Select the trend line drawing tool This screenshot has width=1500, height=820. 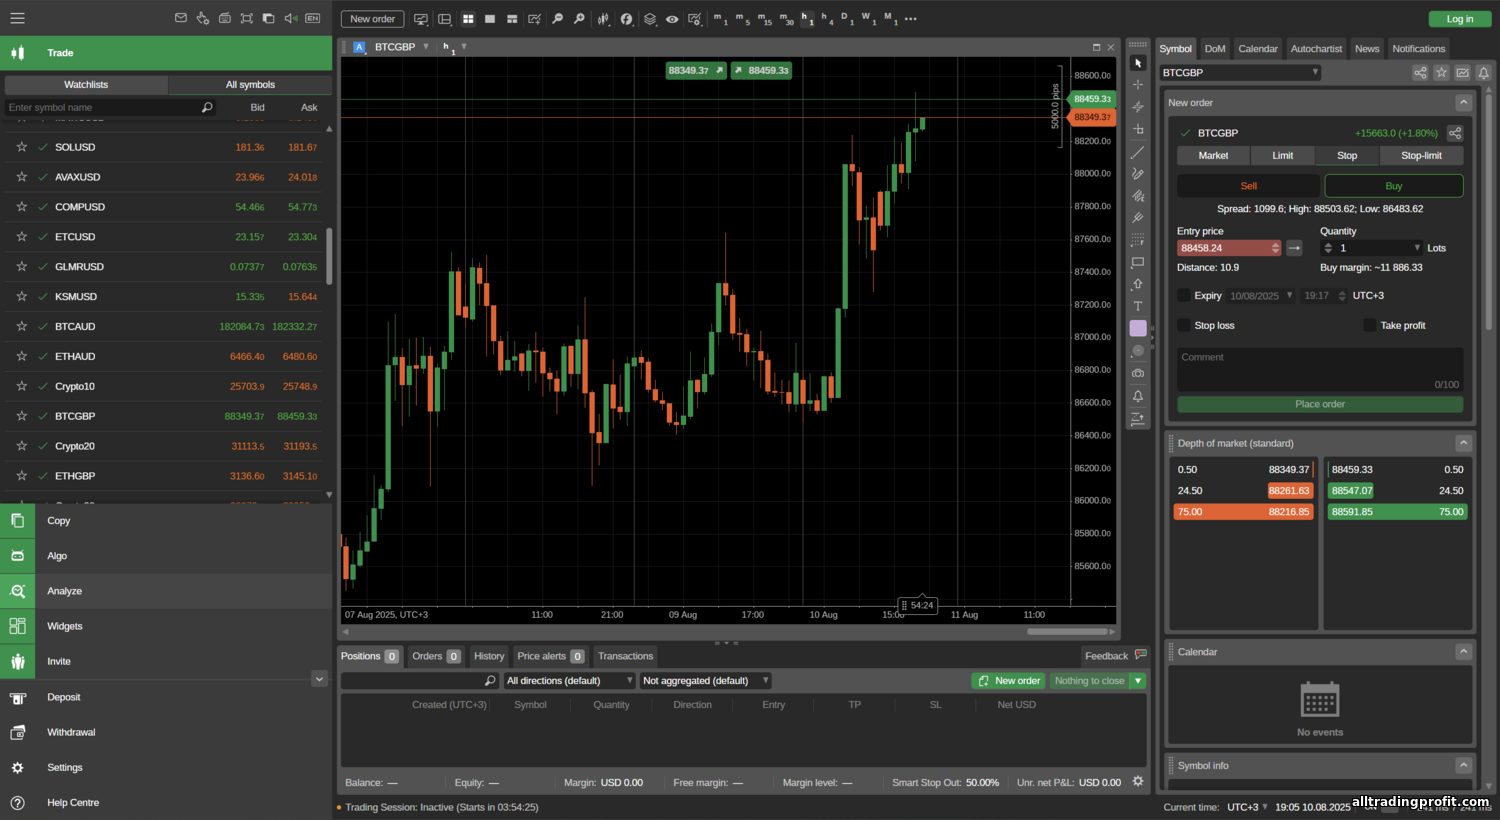coord(1137,152)
